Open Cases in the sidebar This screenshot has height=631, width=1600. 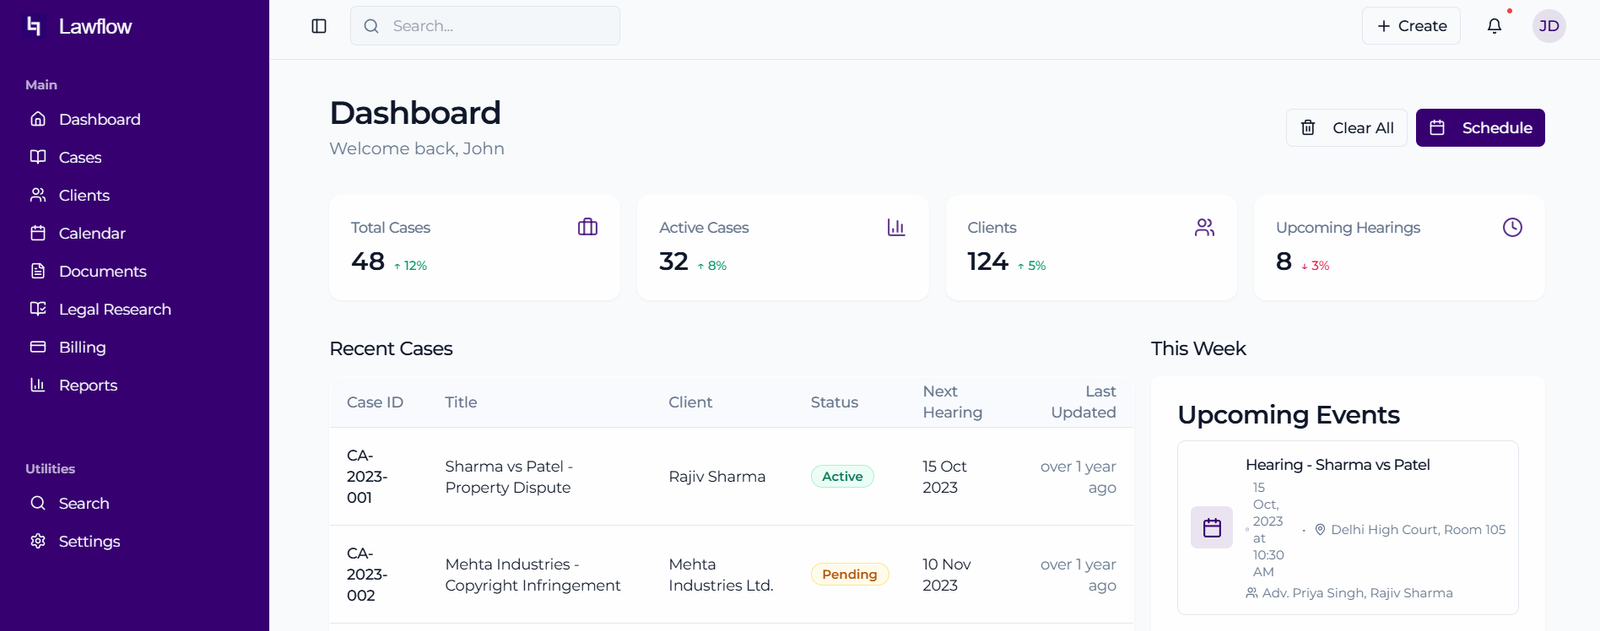click(80, 157)
